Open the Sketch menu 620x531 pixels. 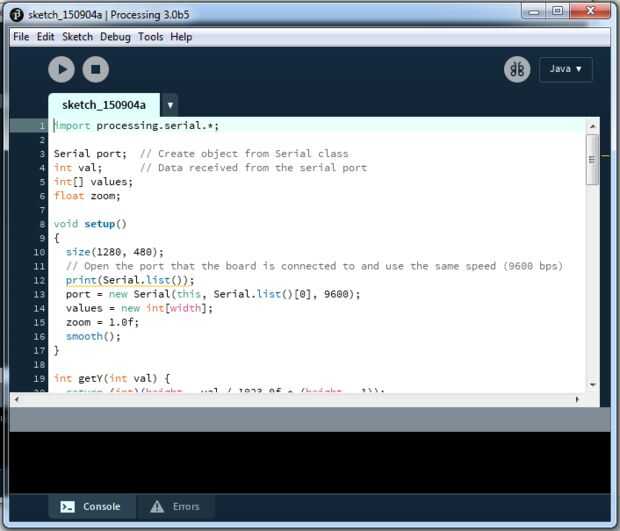[77, 37]
